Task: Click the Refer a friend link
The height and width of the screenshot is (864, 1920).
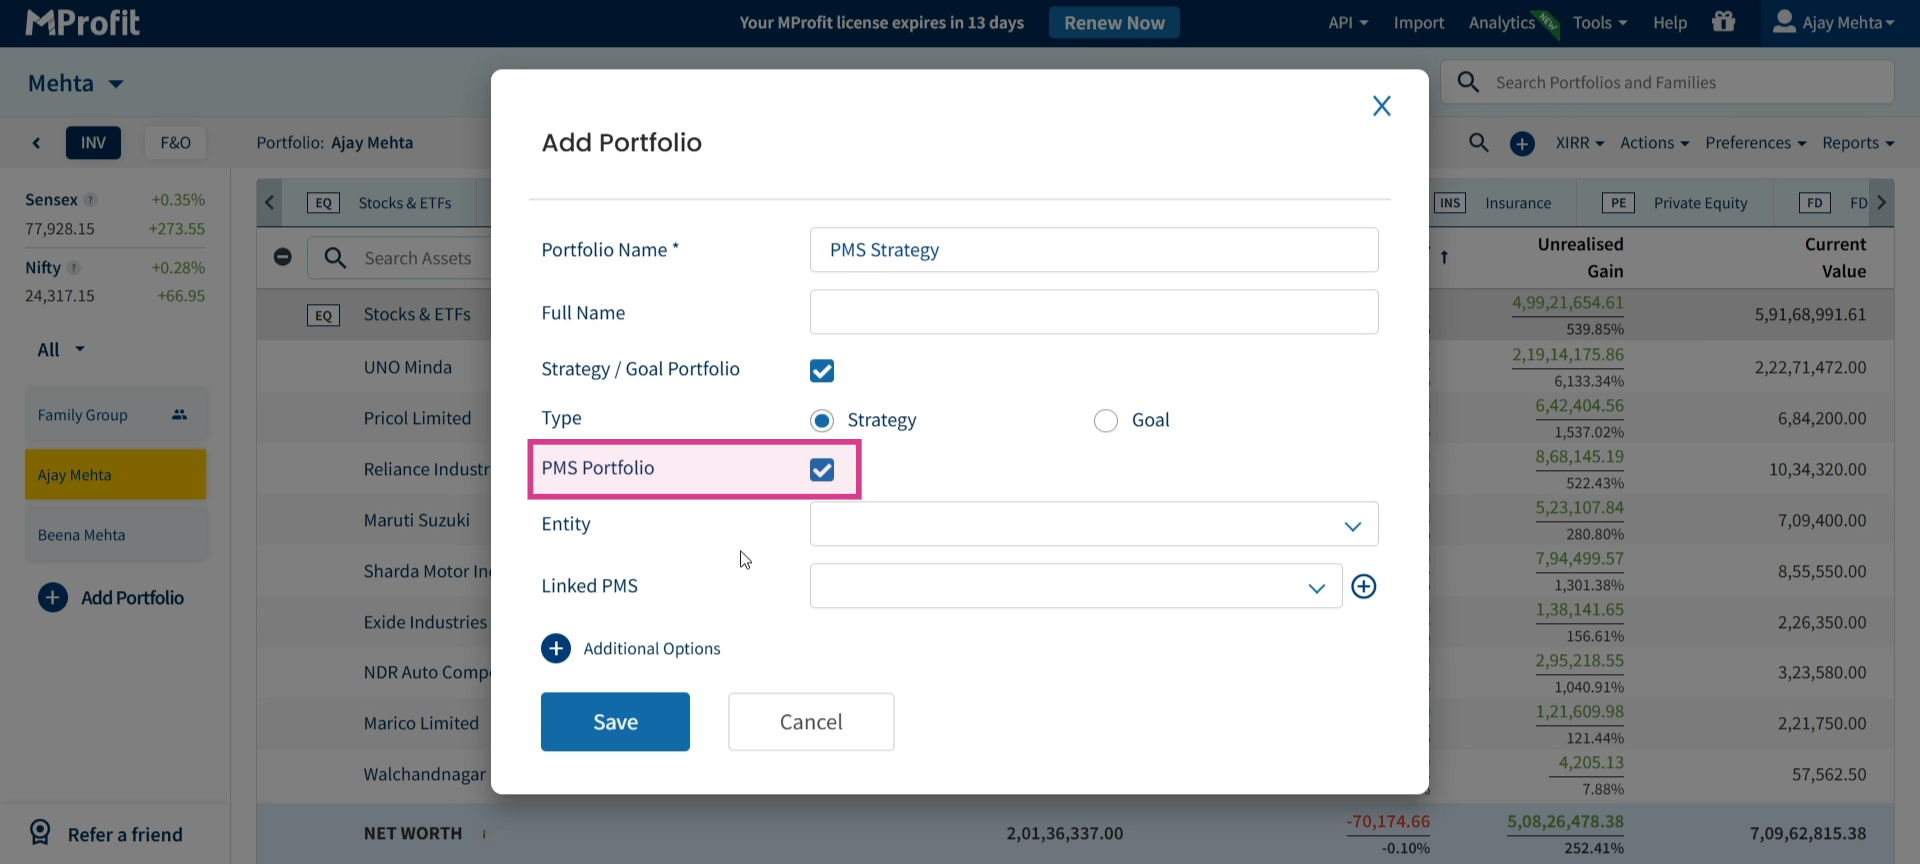Action: (x=125, y=835)
